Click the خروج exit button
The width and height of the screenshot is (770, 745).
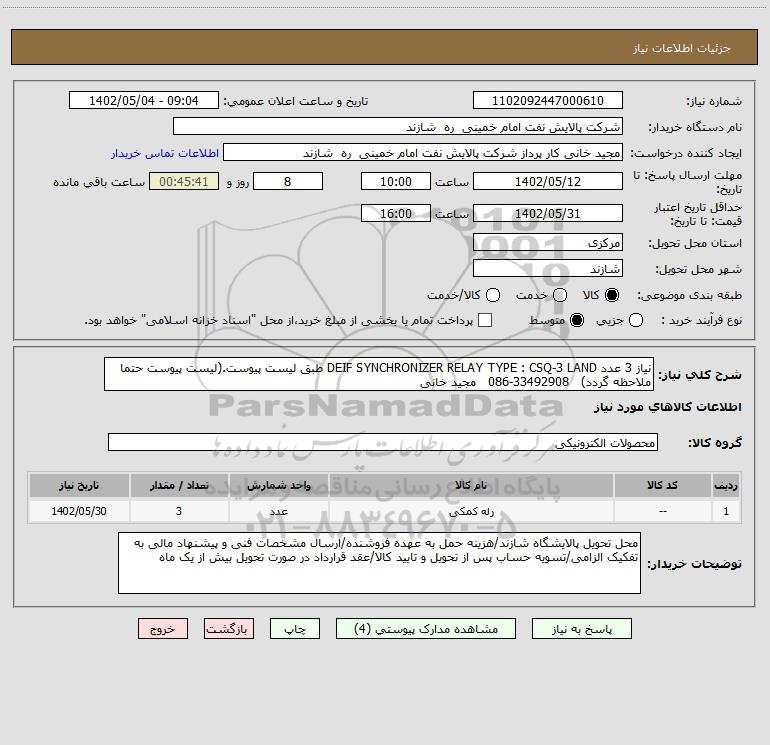point(163,629)
